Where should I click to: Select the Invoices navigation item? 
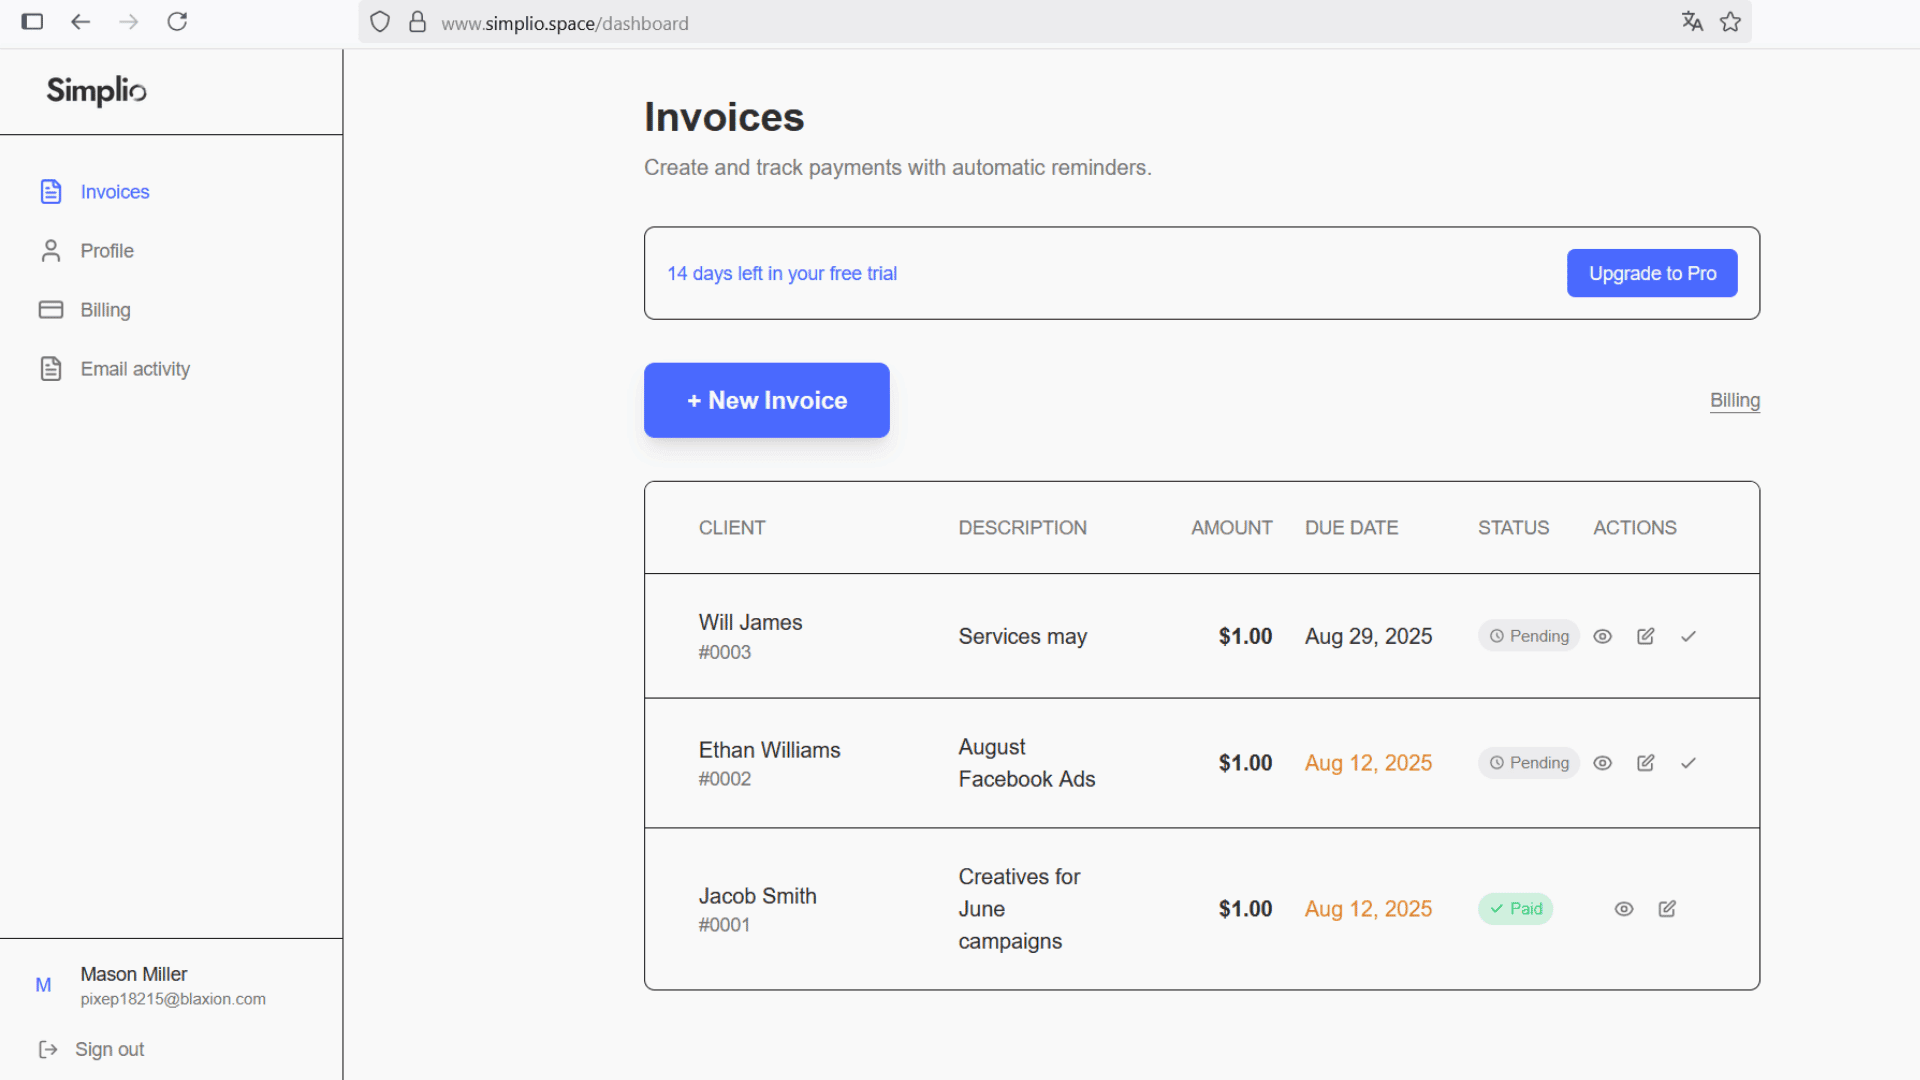coord(114,191)
